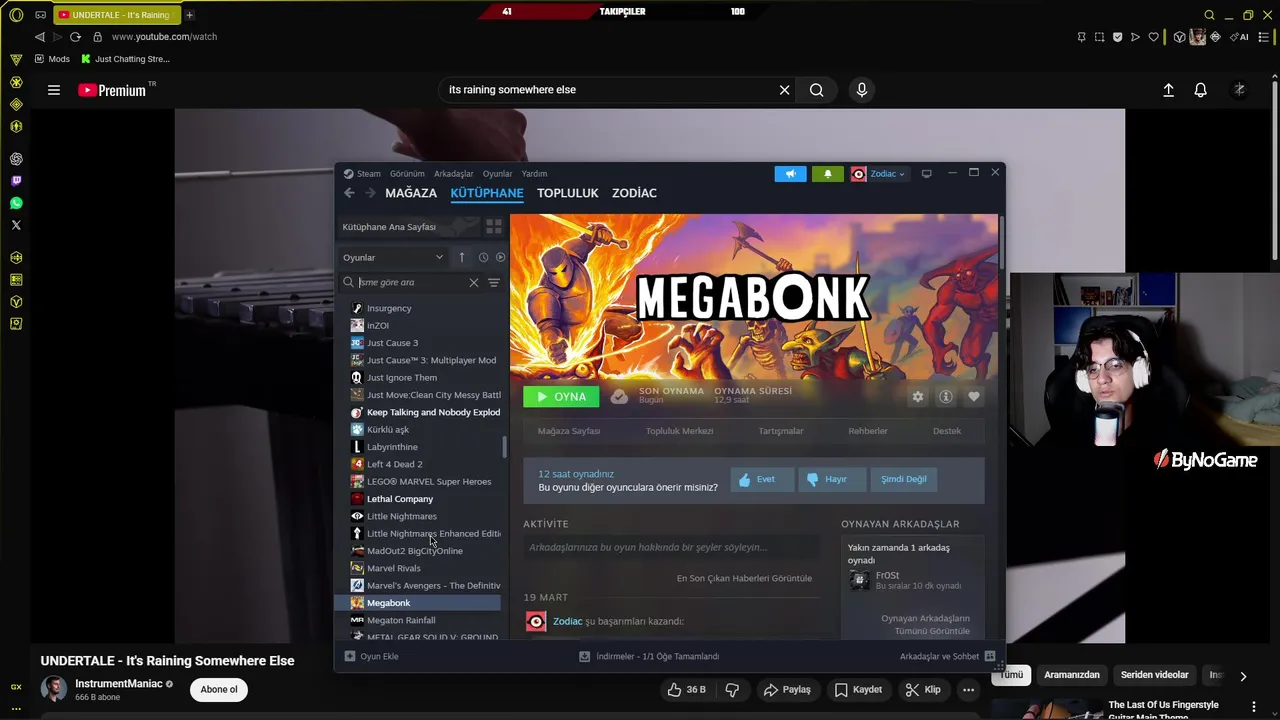Viewport: 1280px width, 720px height.
Task: Open ChatGPT in the Opera GX sidebar
Action: [x=16, y=159]
